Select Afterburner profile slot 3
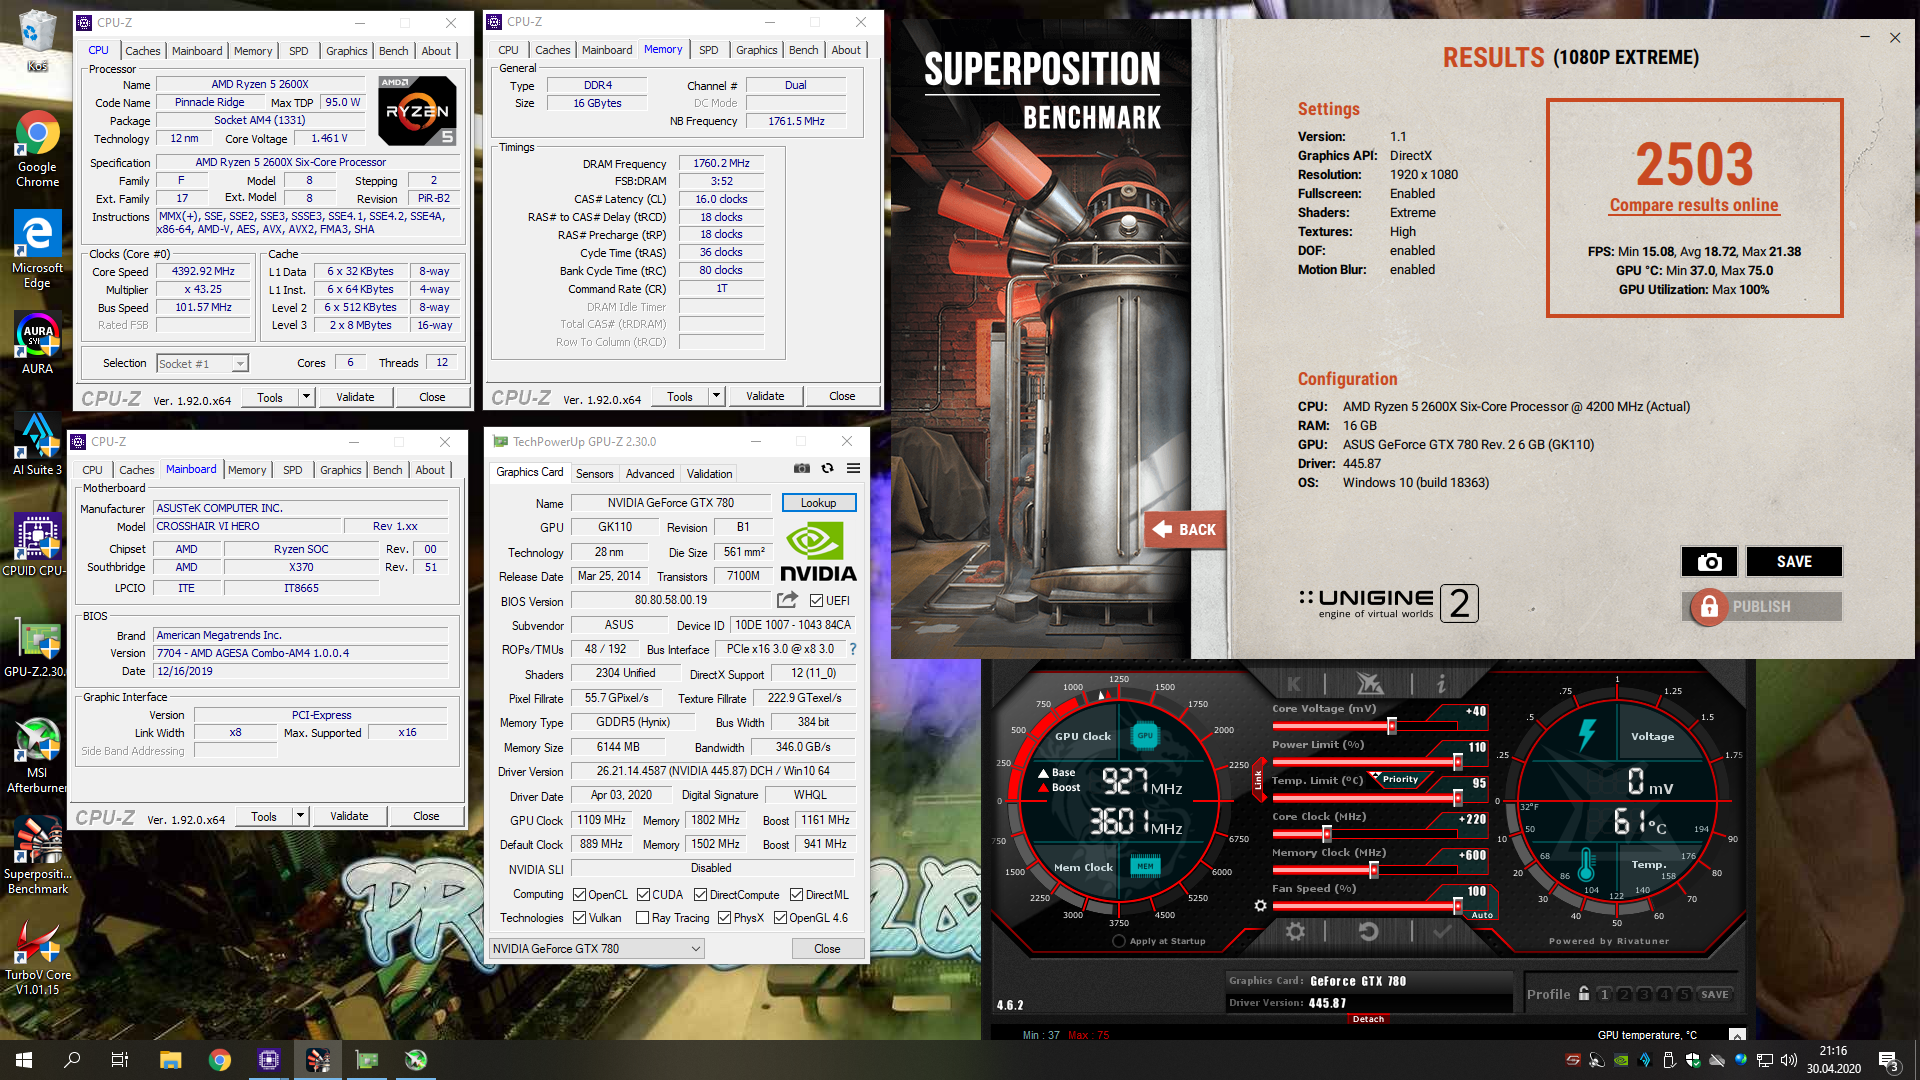1920x1080 pixels. pos(1644,995)
